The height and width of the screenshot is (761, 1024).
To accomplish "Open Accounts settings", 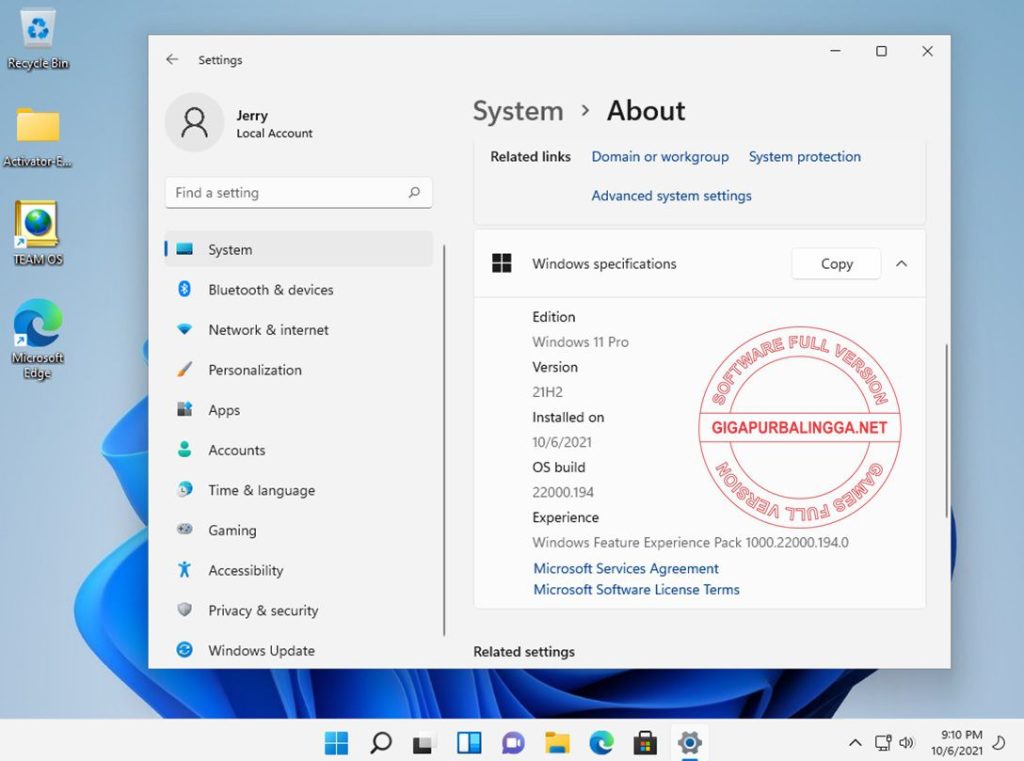I will click(x=298, y=449).
